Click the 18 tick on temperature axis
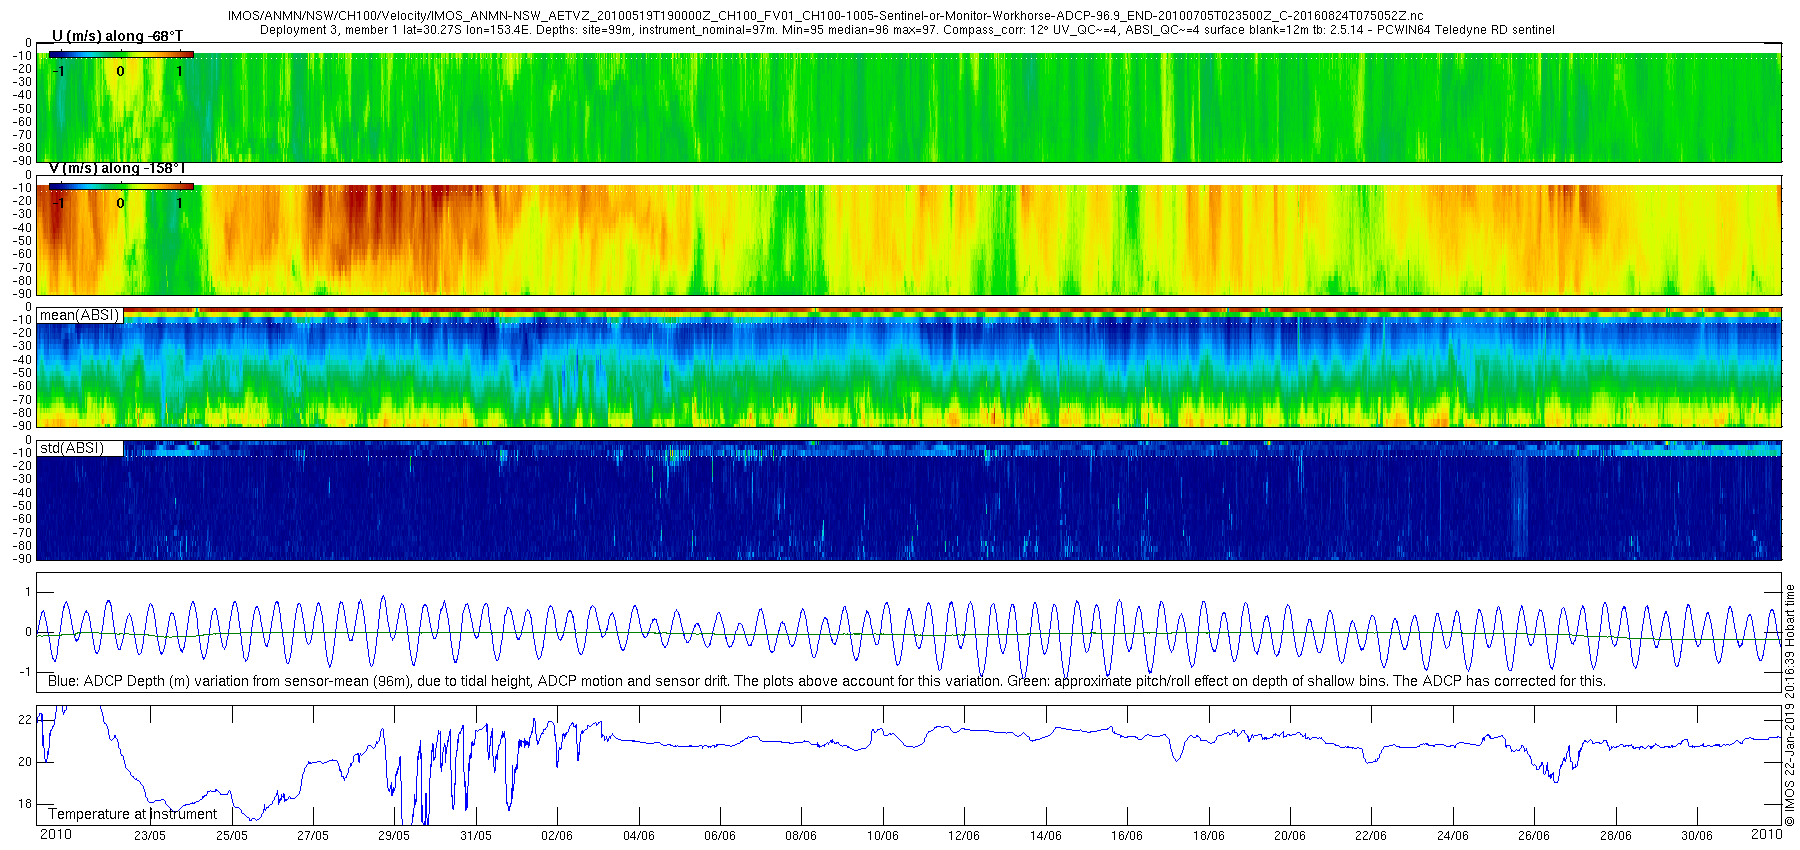1800x850 pixels. [26, 804]
